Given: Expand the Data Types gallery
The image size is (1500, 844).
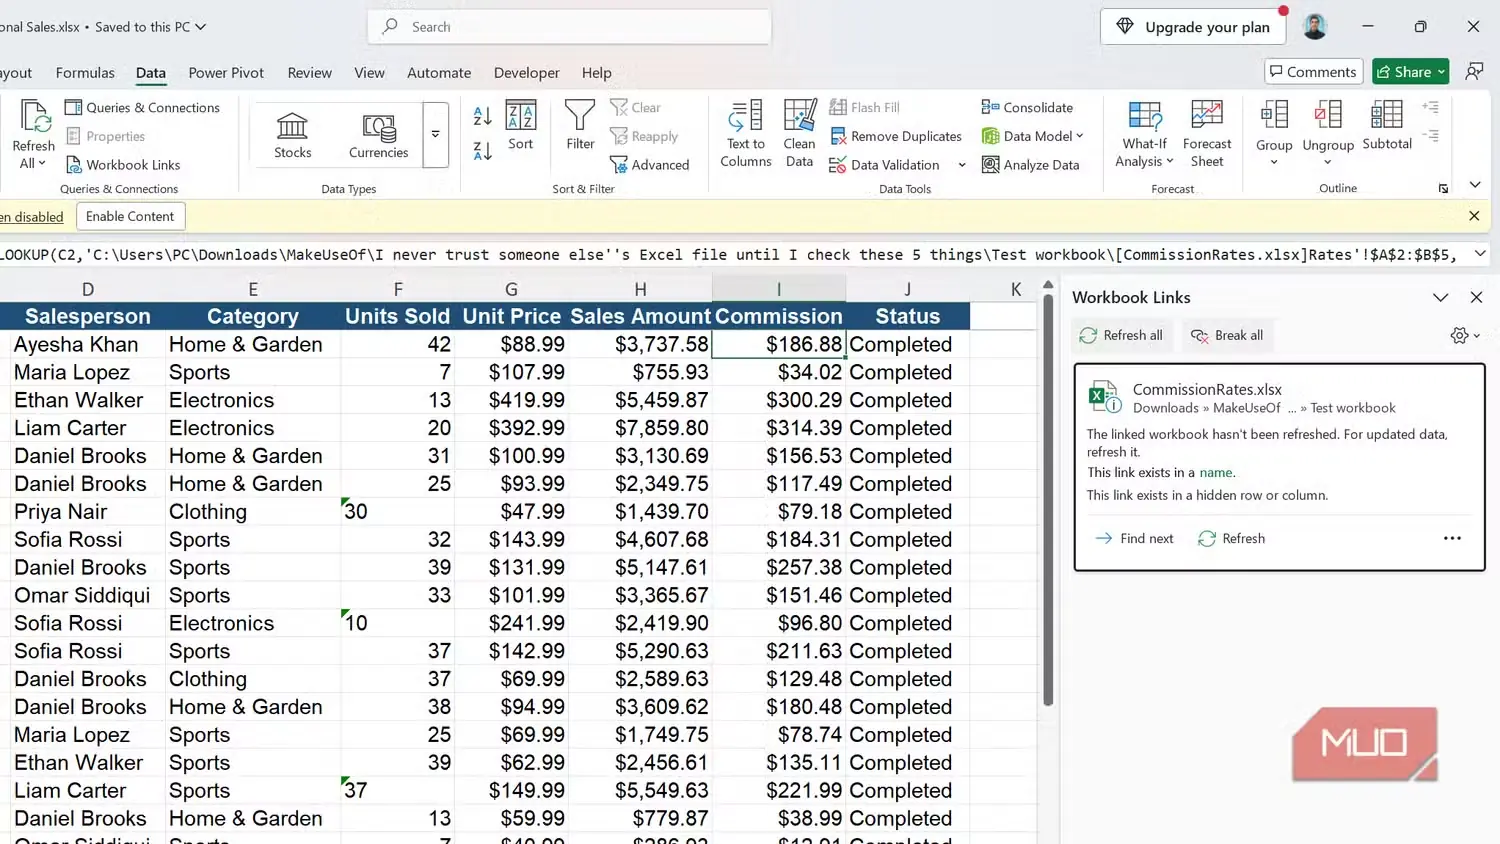Looking at the screenshot, I should pos(435,134).
